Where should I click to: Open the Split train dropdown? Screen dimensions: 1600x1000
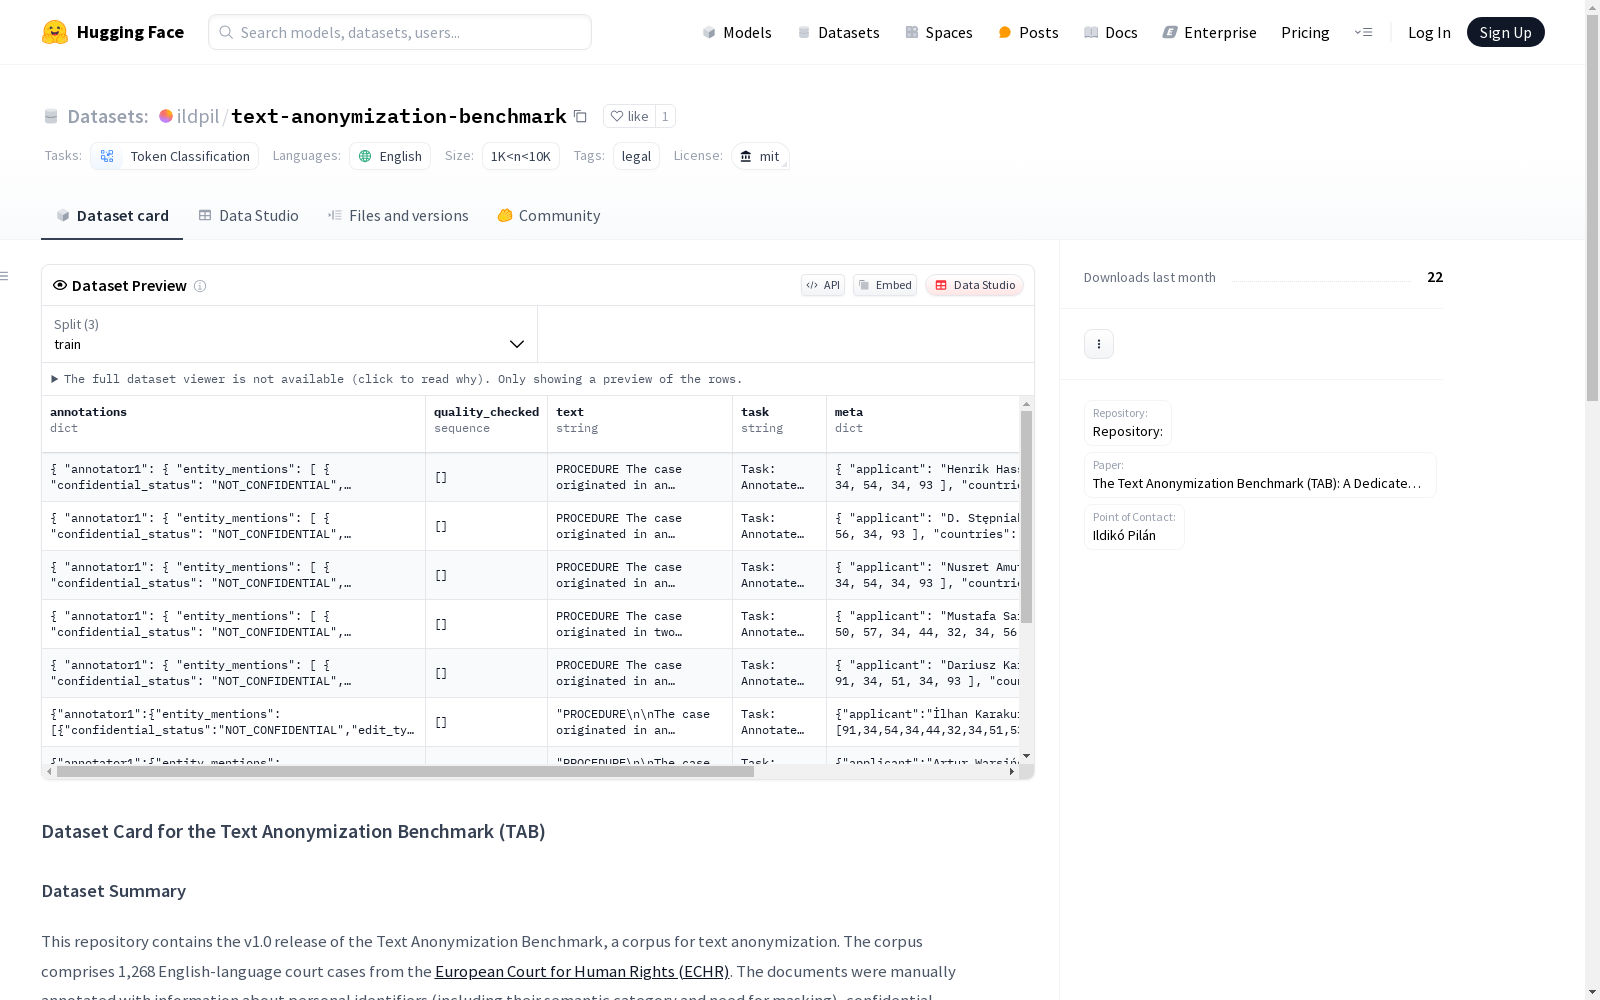290,334
